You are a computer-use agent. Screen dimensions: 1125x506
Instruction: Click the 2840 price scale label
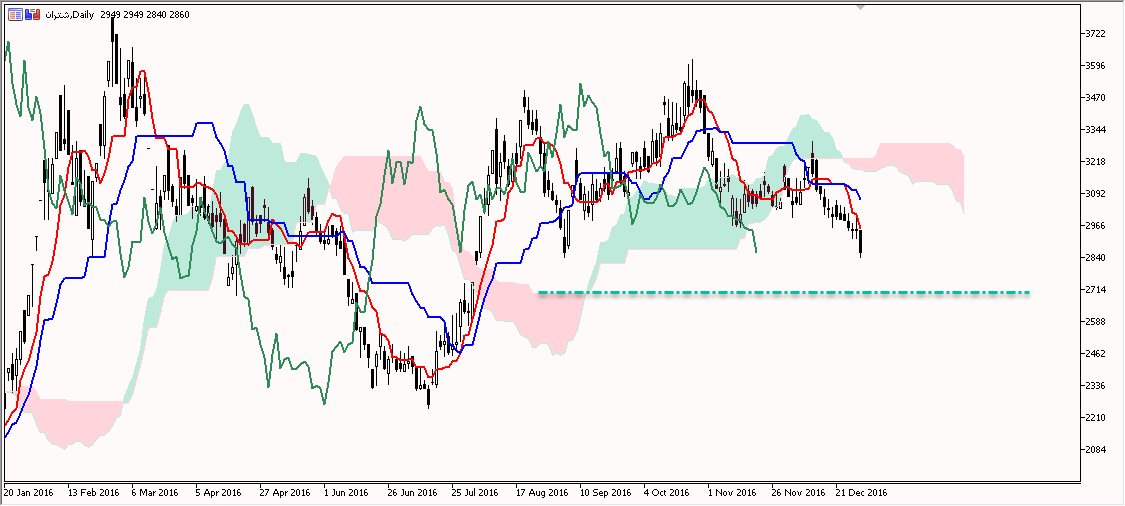(1097, 258)
